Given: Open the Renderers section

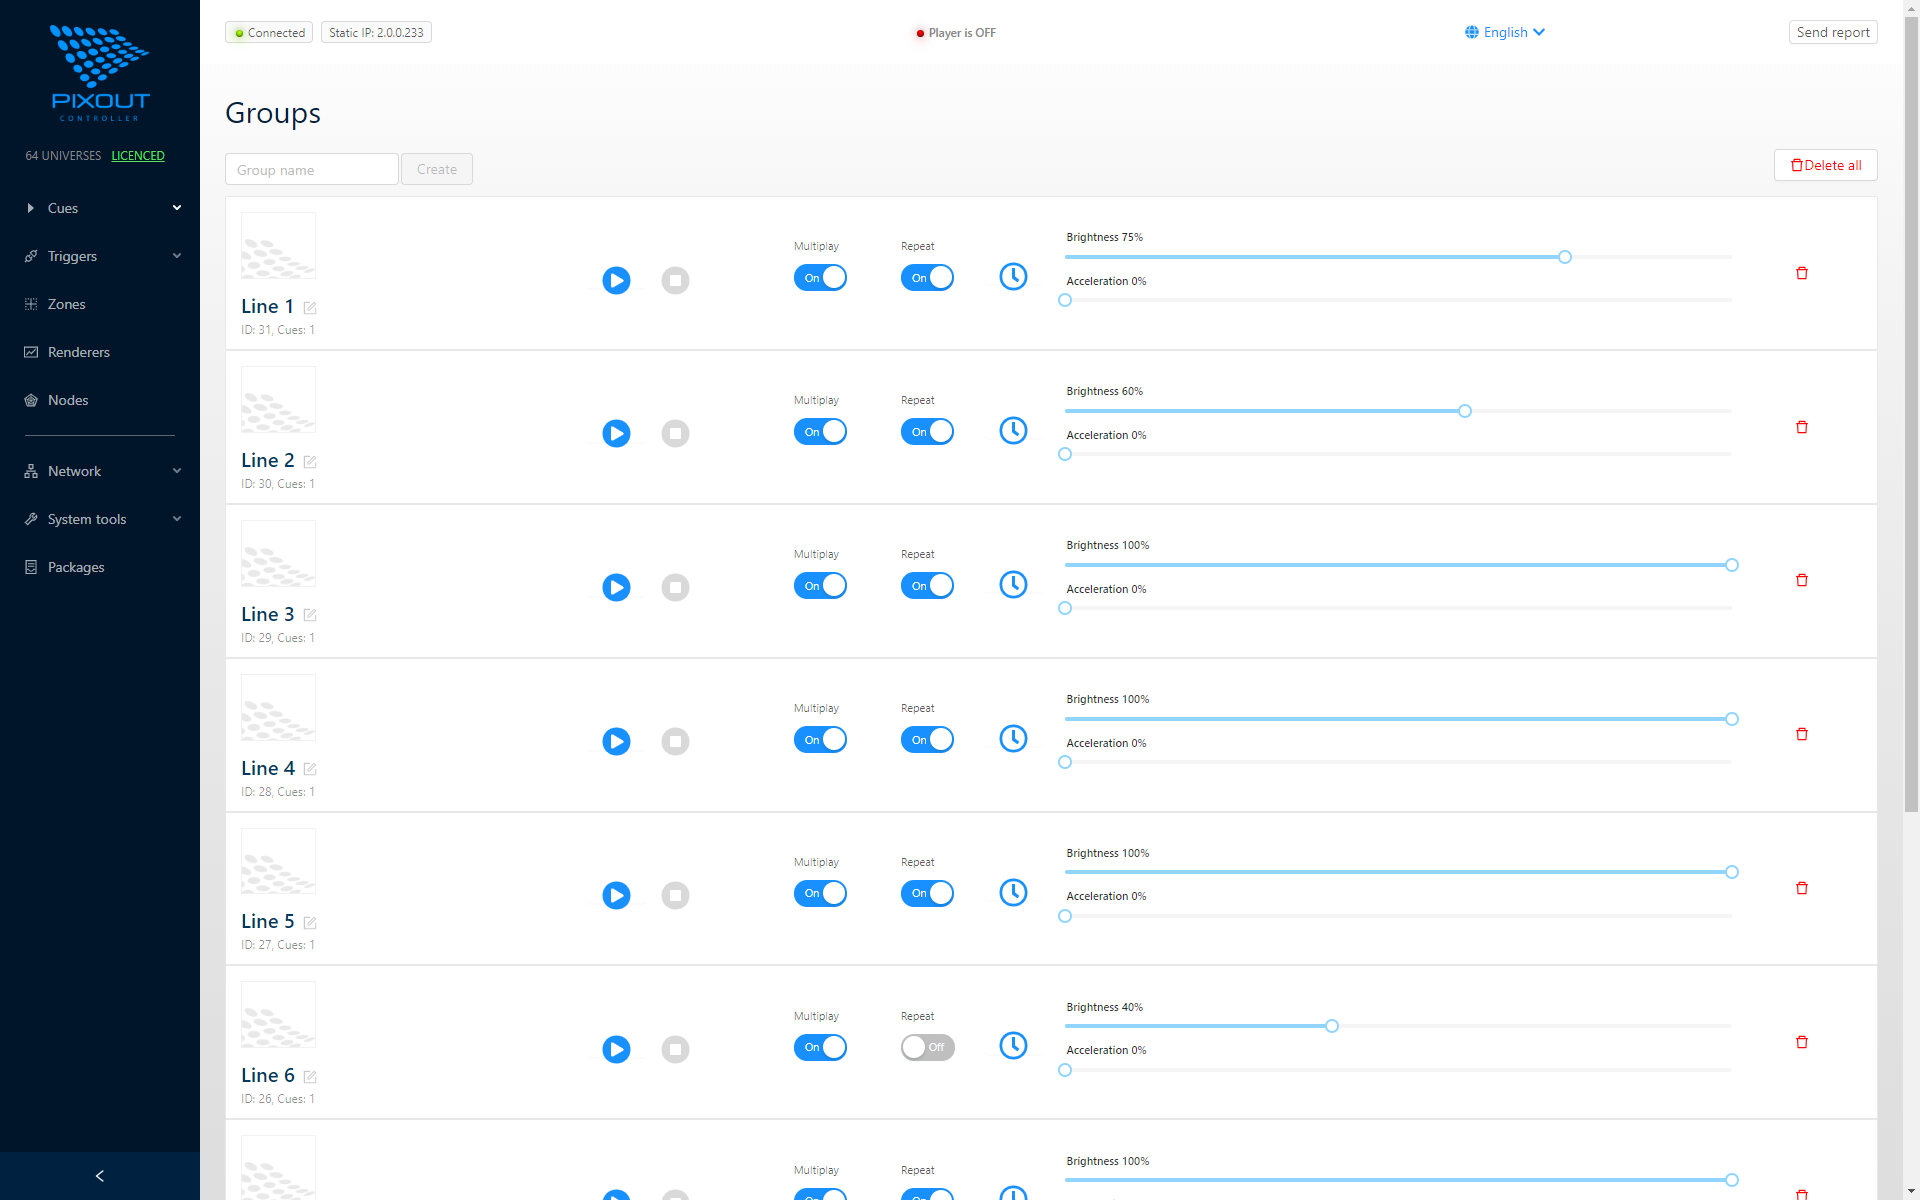Looking at the screenshot, I should point(78,352).
